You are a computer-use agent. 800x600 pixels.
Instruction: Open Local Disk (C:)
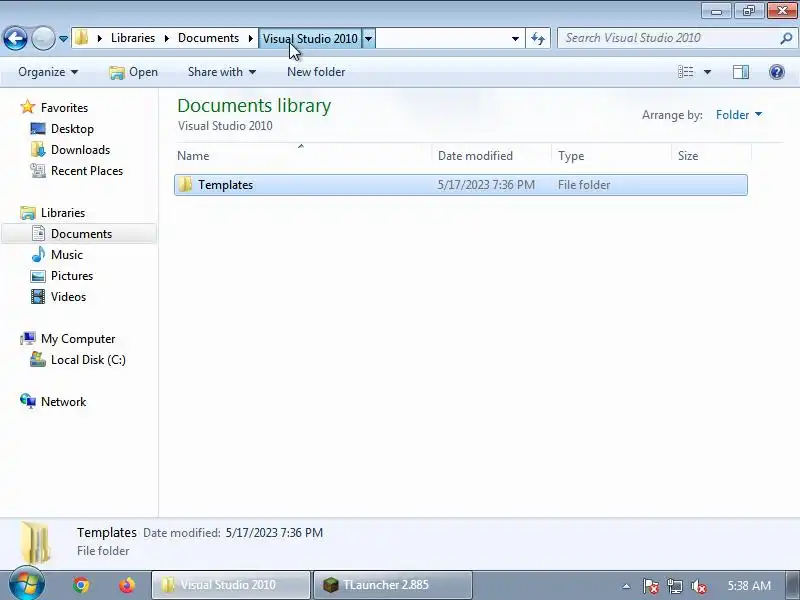tap(78, 360)
